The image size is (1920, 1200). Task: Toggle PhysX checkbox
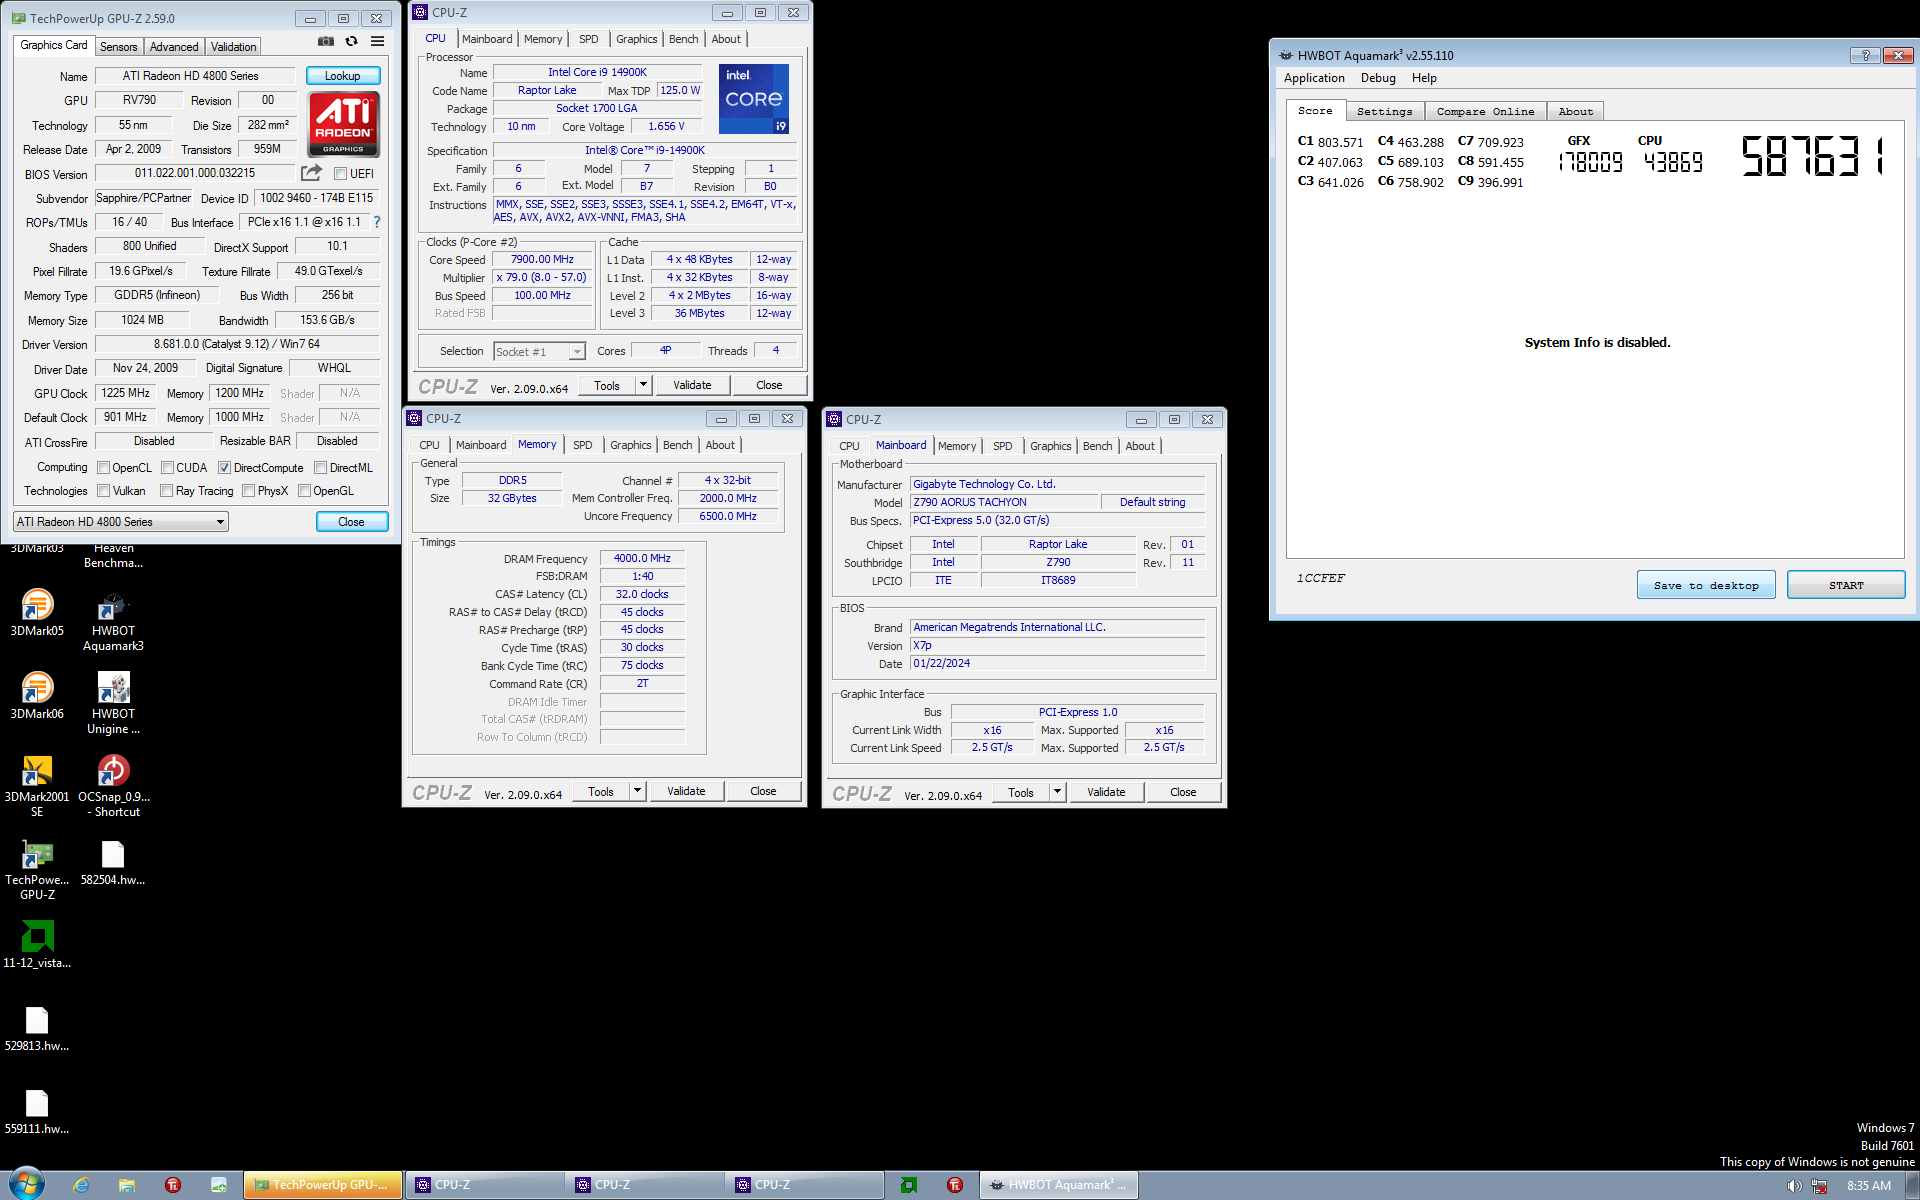click(249, 491)
